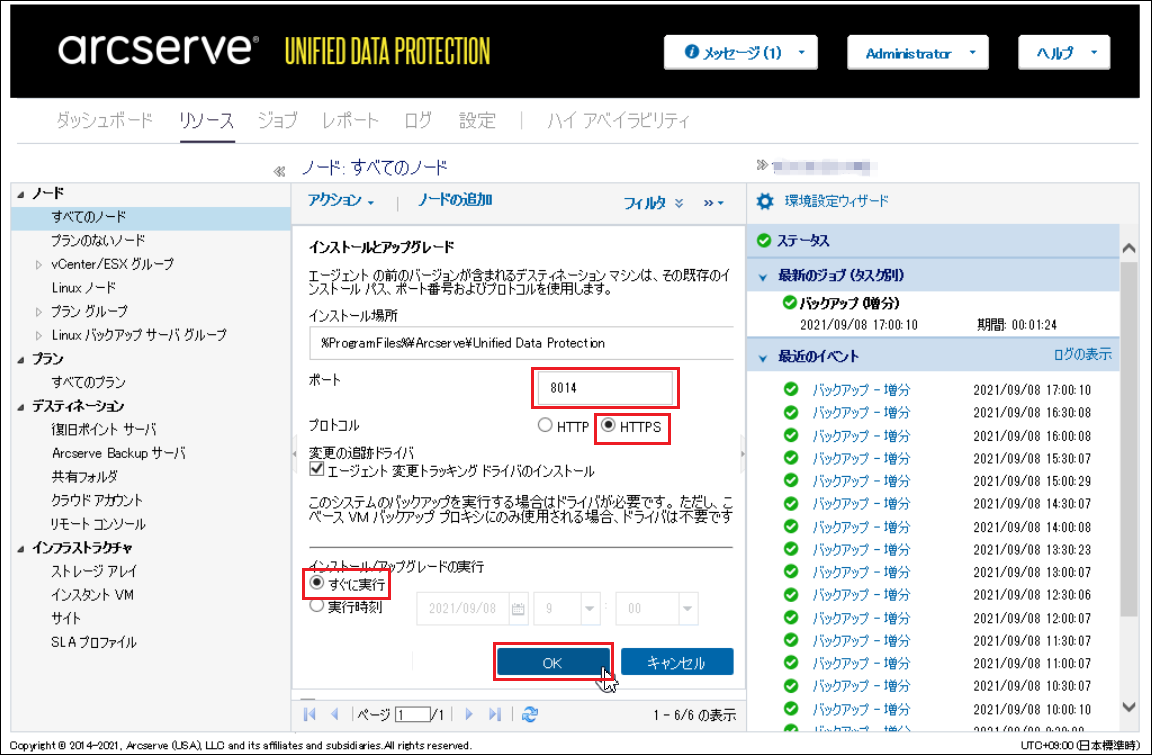Go to last page in the pager
This screenshot has width=1152, height=755.
[x=495, y=714]
